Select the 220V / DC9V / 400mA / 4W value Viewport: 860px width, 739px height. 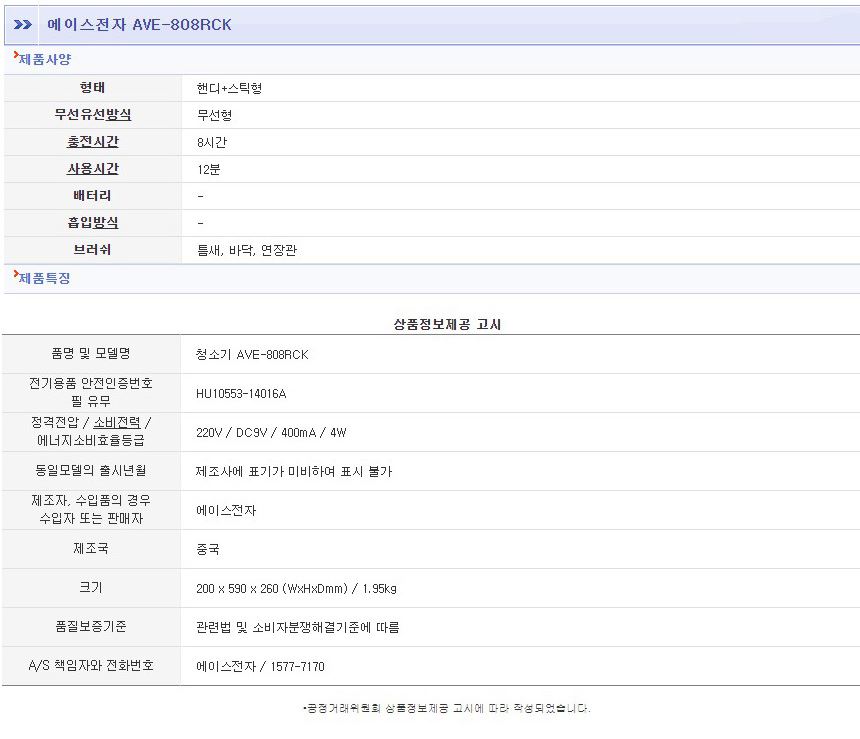coord(271,433)
